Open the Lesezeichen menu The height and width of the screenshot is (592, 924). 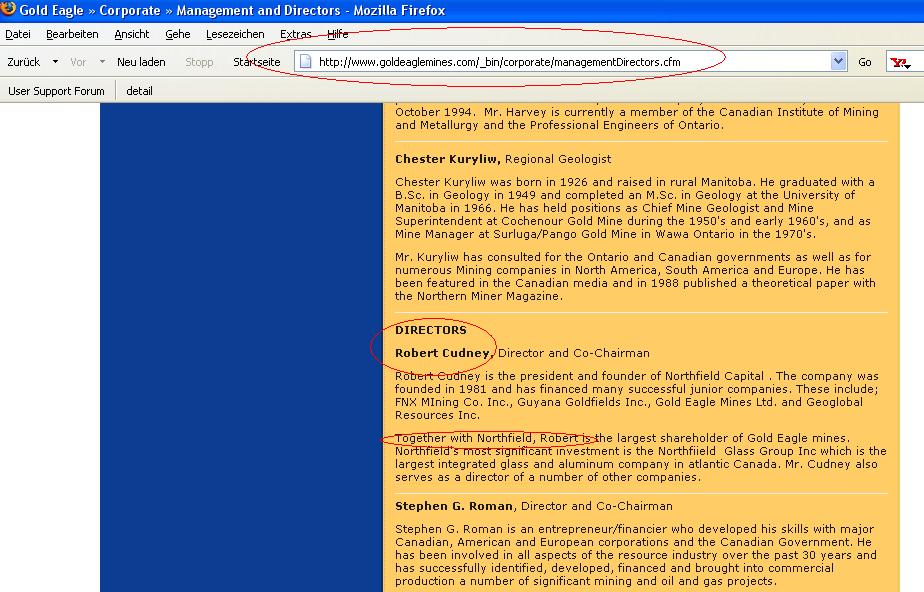click(235, 34)
